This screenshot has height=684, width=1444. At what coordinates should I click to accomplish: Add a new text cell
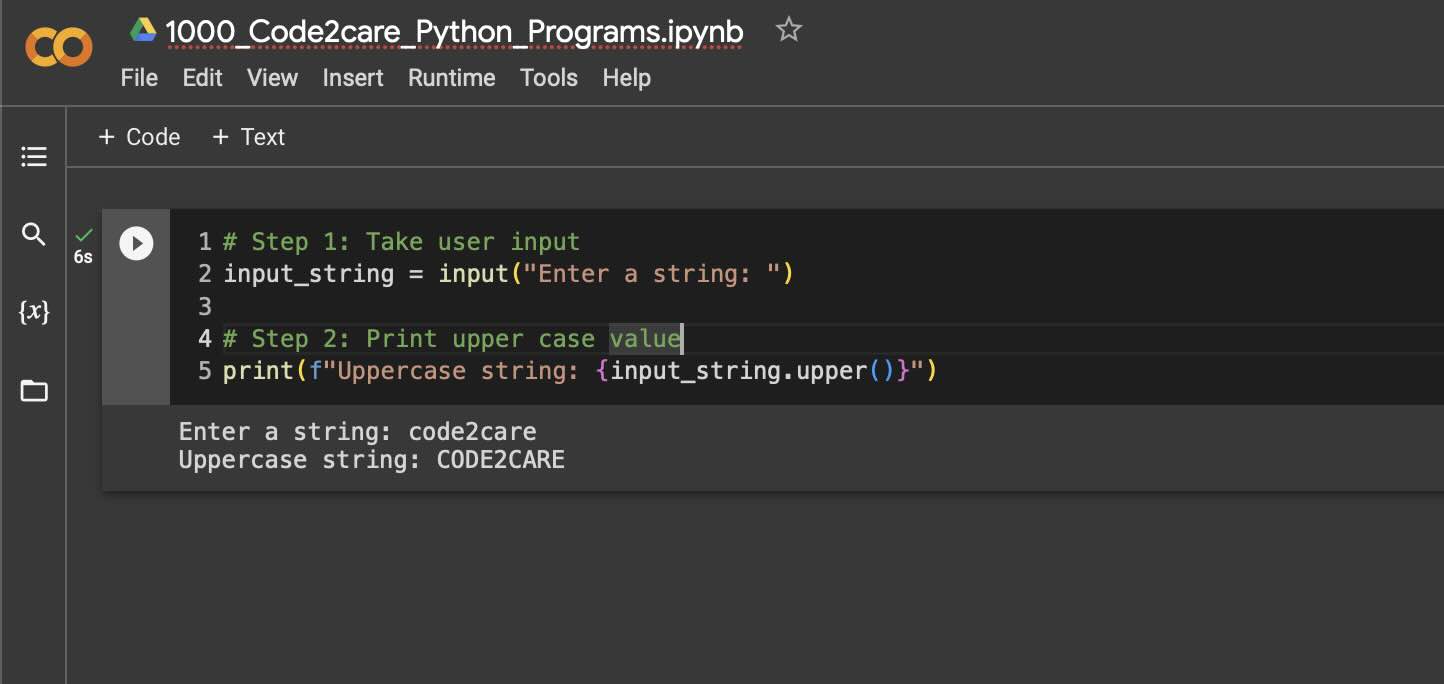[248, 137]
